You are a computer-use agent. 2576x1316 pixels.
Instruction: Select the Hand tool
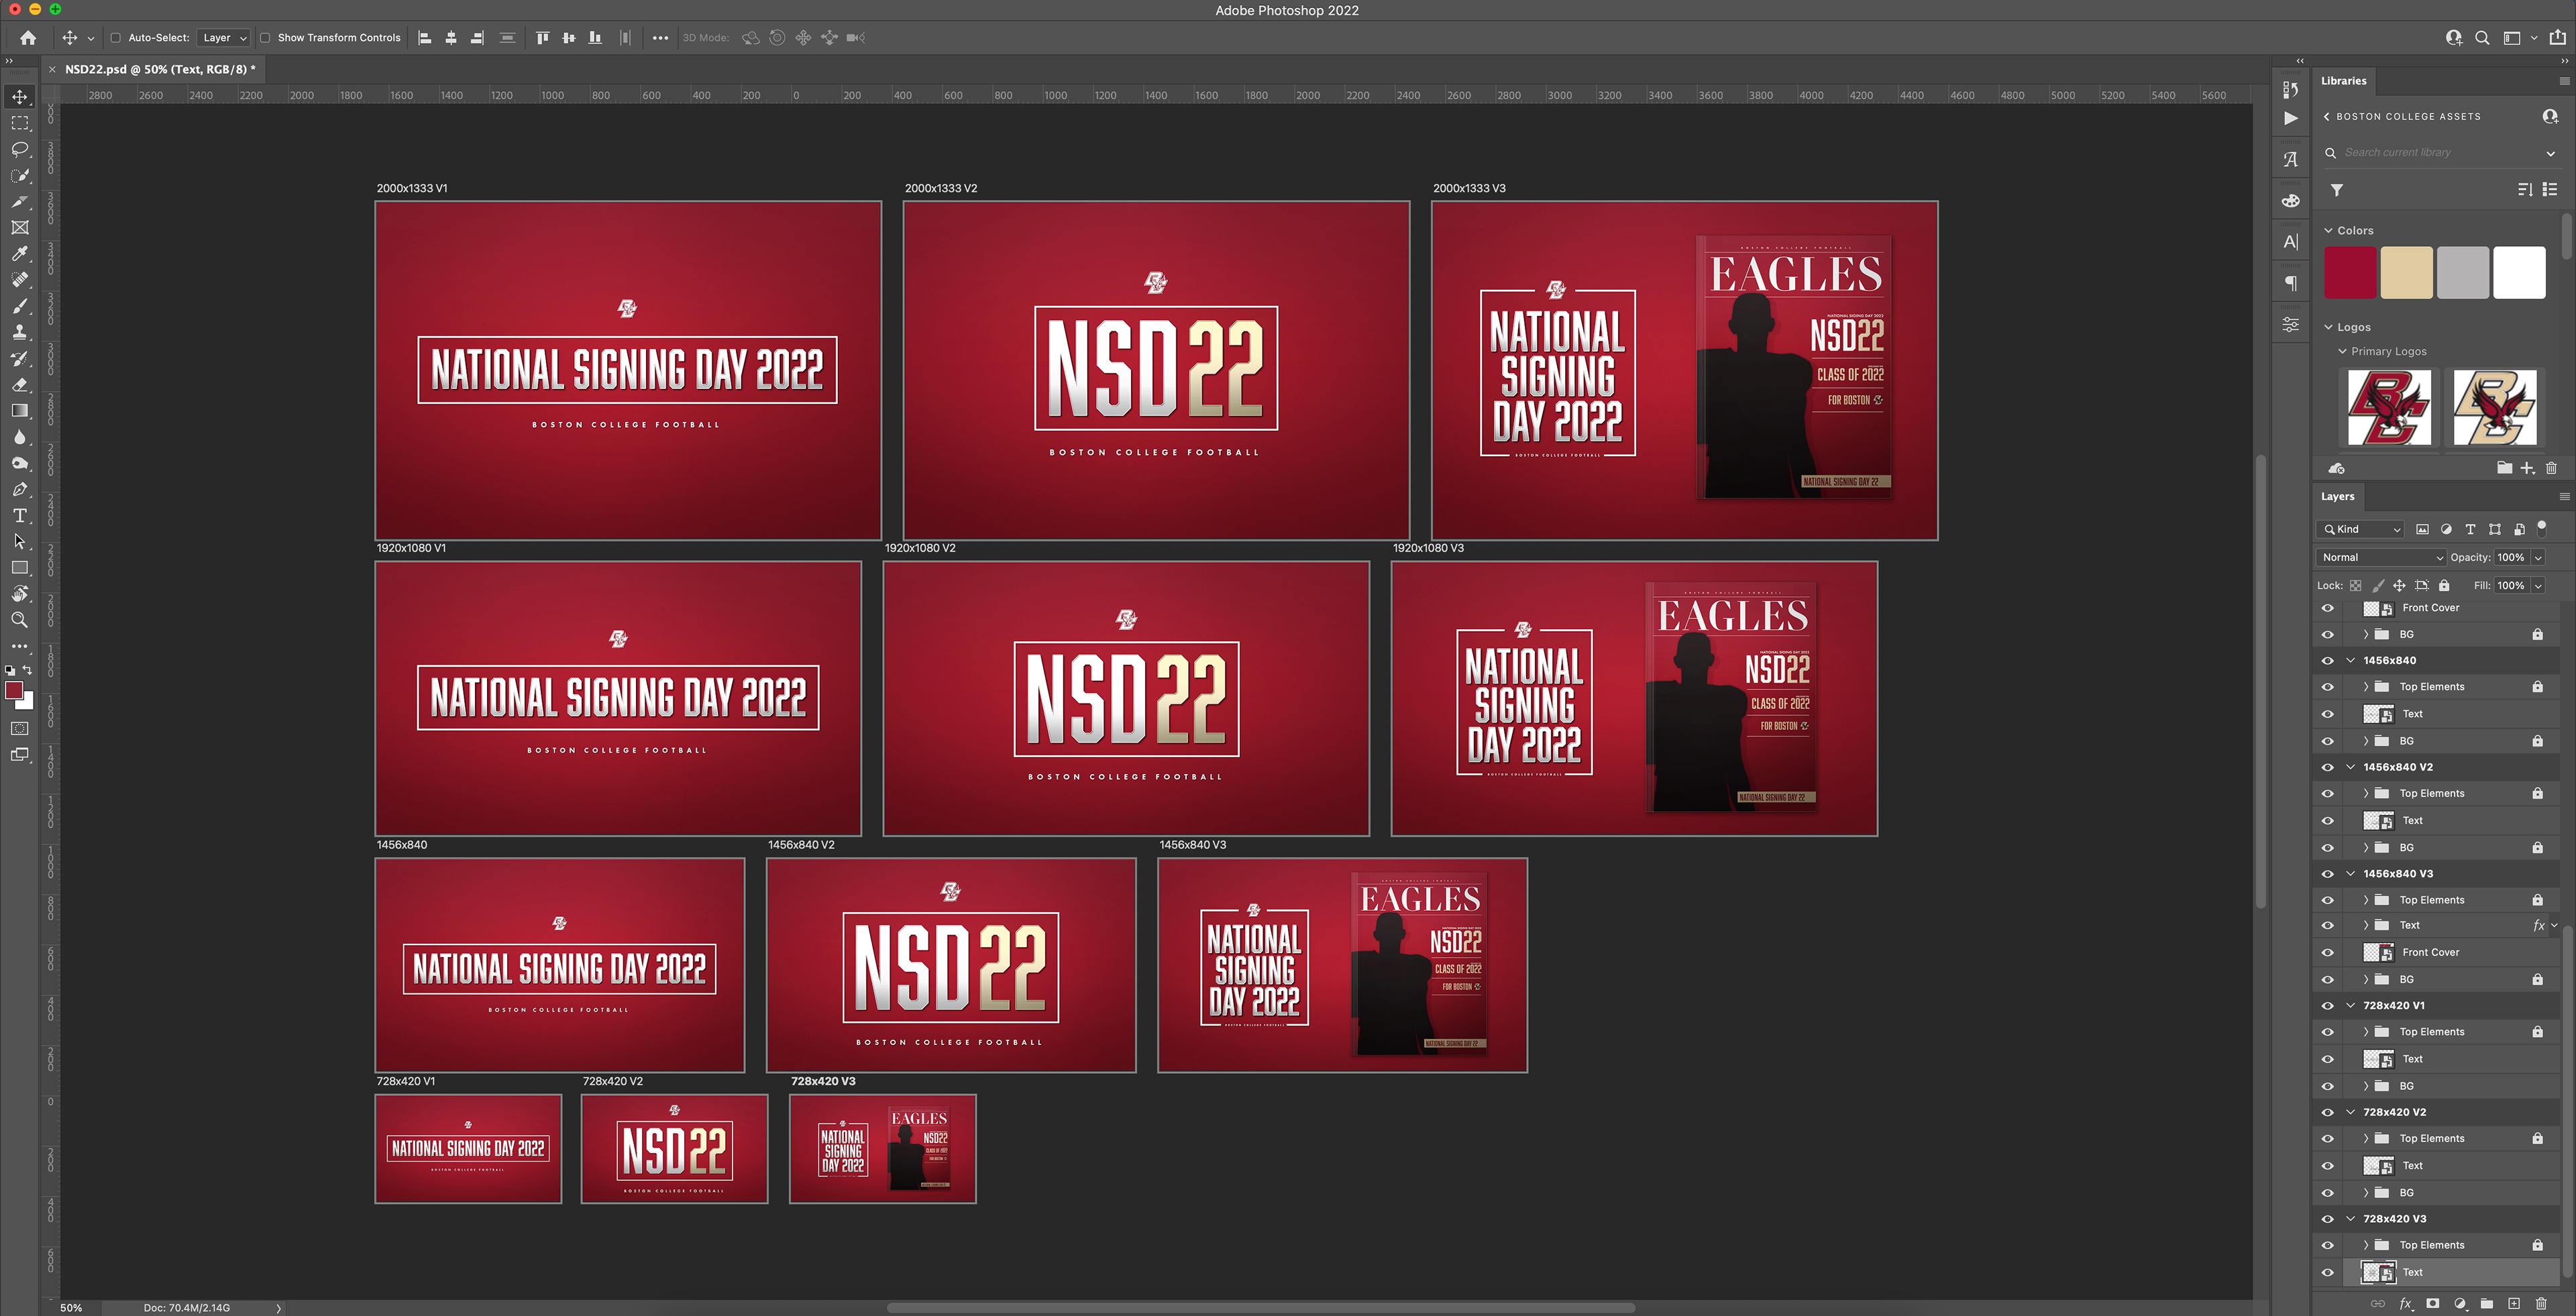(19, 594)
